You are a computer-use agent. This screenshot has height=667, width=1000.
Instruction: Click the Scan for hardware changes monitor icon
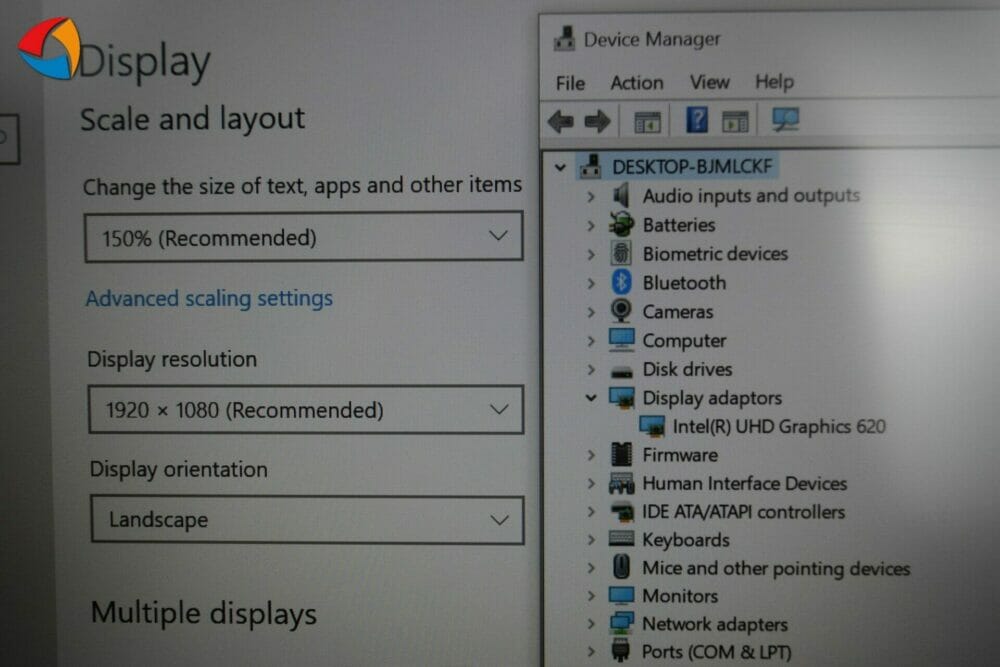785,119
